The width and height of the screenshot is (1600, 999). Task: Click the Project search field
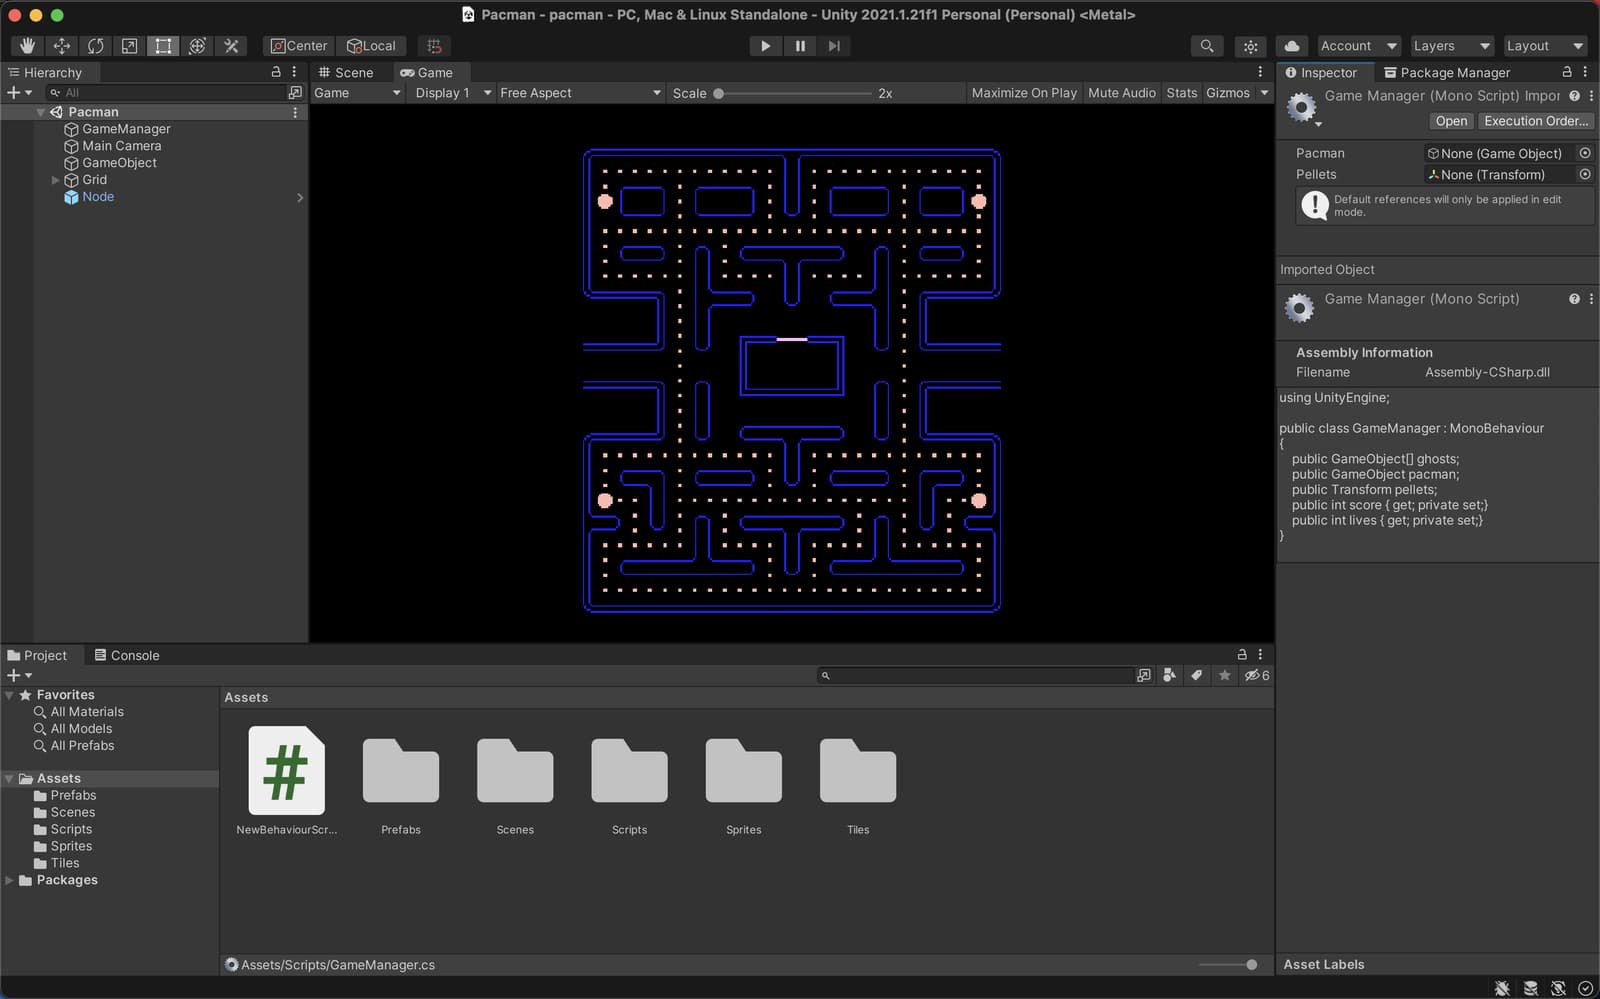click(x=975, y=675)
